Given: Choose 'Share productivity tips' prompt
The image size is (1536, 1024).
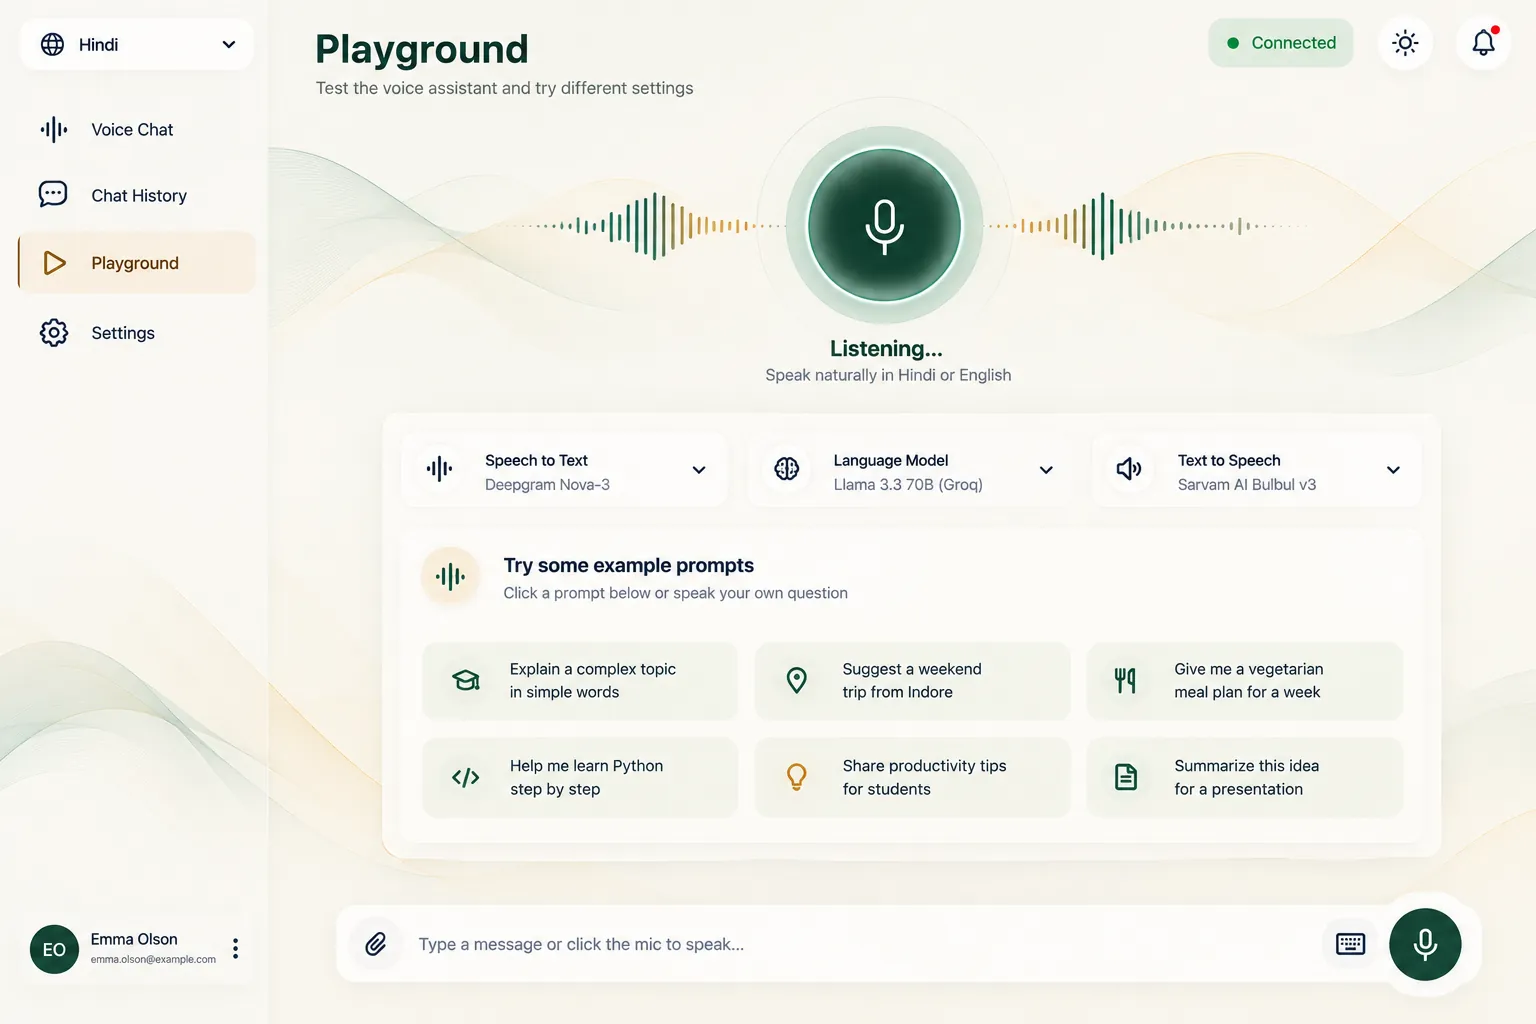Looking at the screenshot, I should [x=912, y=778].
